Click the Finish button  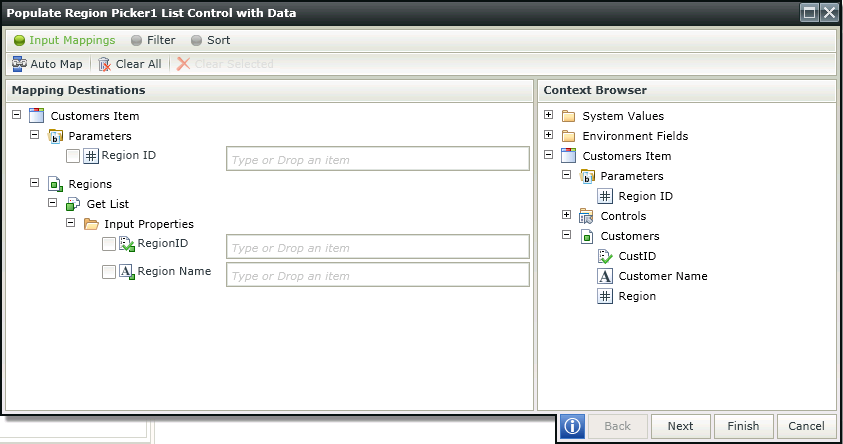pos(744,426)
